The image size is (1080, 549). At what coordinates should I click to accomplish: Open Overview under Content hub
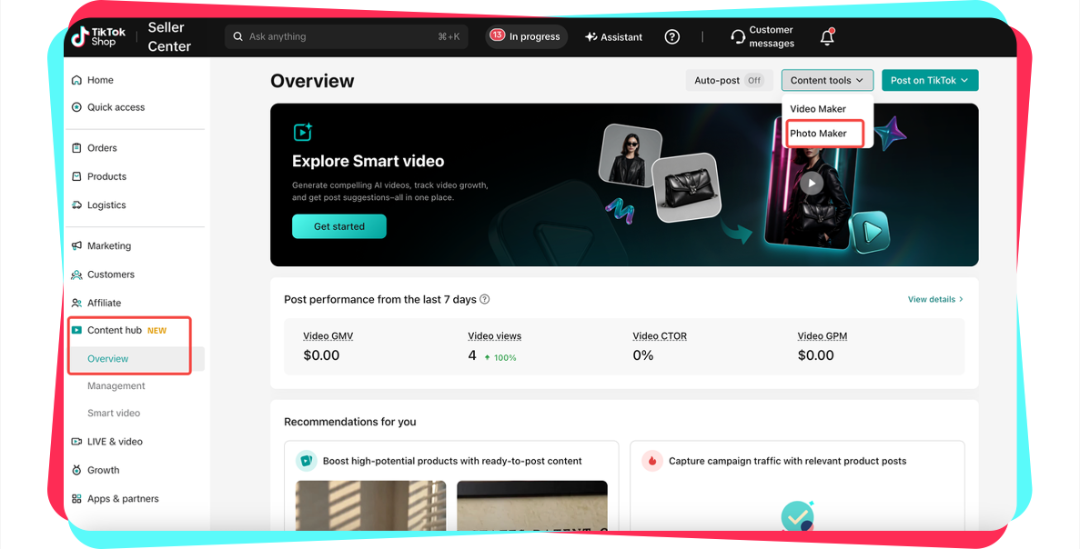click(107, 358)
